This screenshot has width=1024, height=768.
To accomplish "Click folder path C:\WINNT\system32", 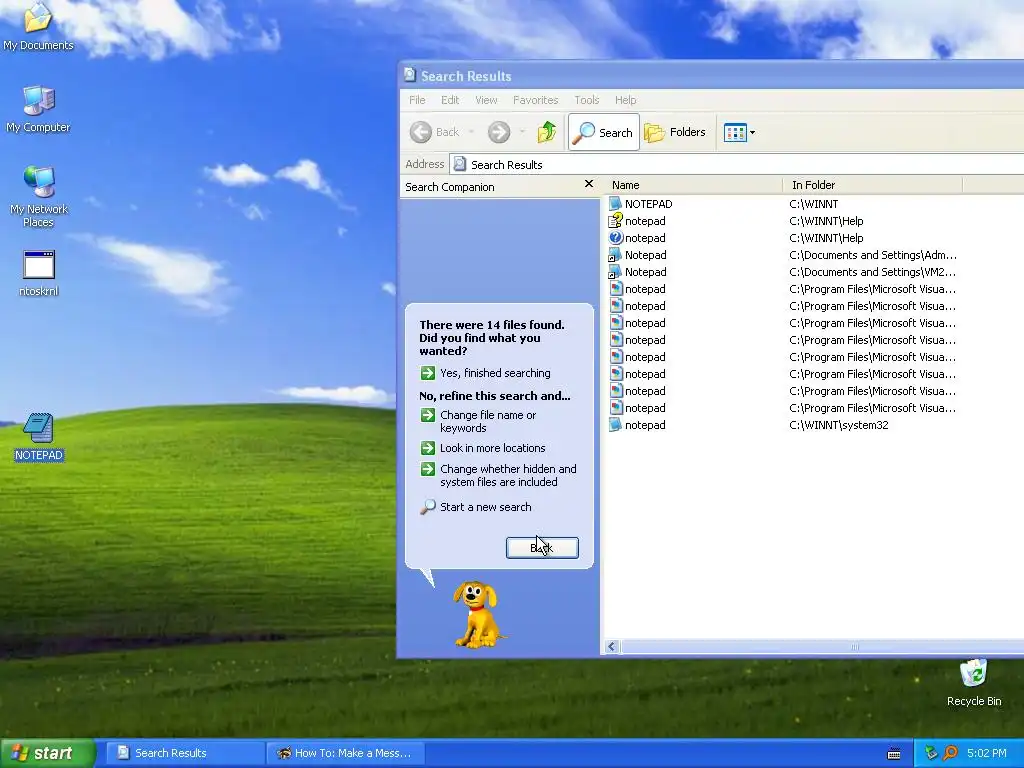I will pyautogui.click(x=839, y=424).
